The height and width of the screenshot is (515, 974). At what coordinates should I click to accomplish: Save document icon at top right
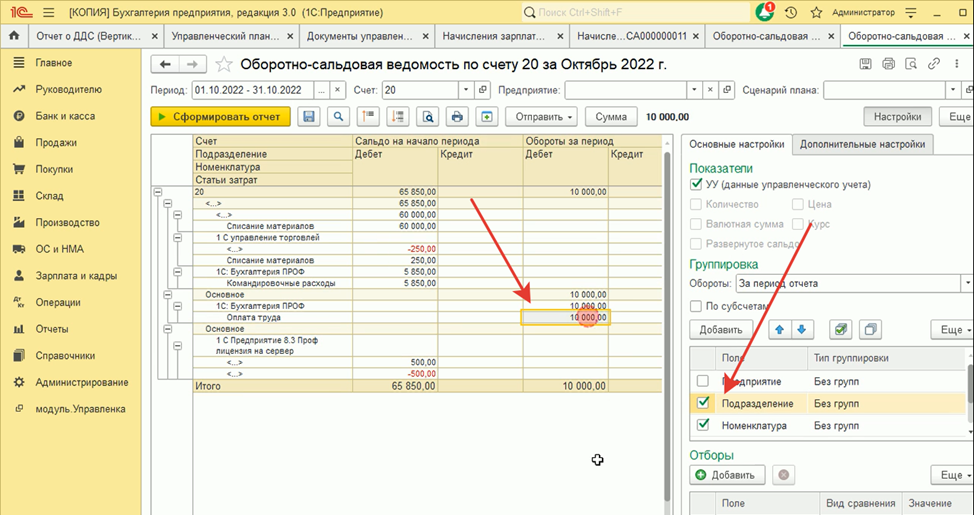click(x=865, y=64)
